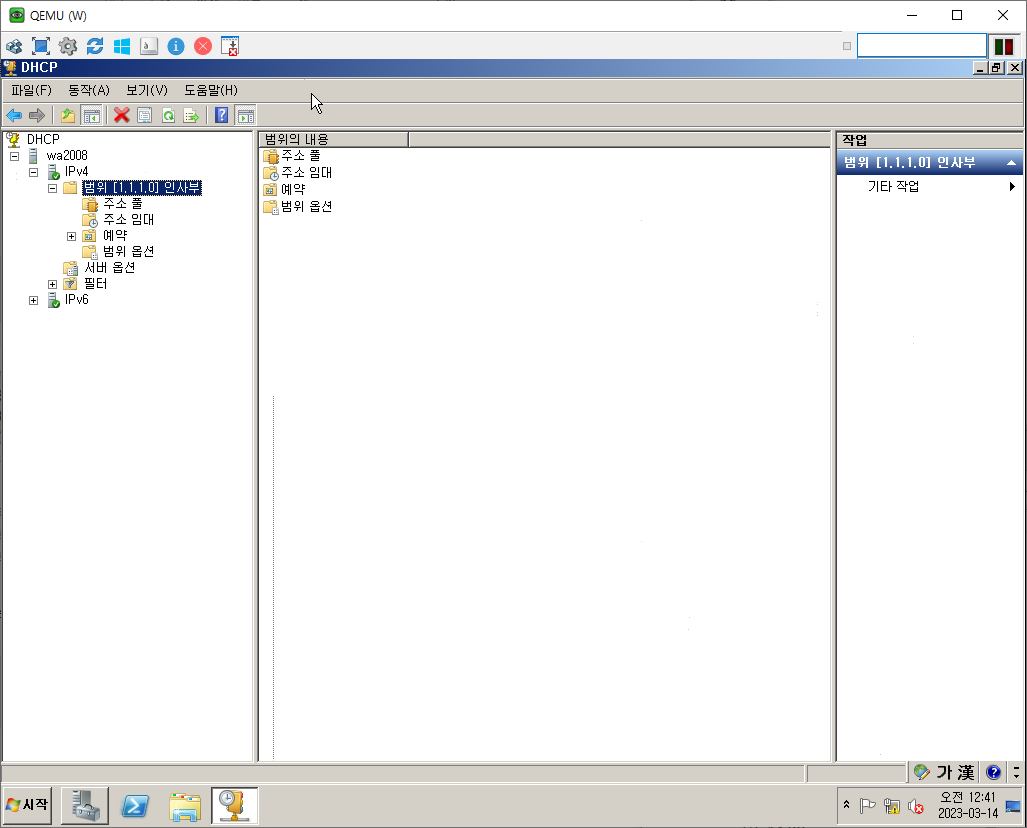This screenshot has height=828, width=1027.
Task: Open PowerShell from the taskbar
Action: pyautogui.click(x=136, y=806)
